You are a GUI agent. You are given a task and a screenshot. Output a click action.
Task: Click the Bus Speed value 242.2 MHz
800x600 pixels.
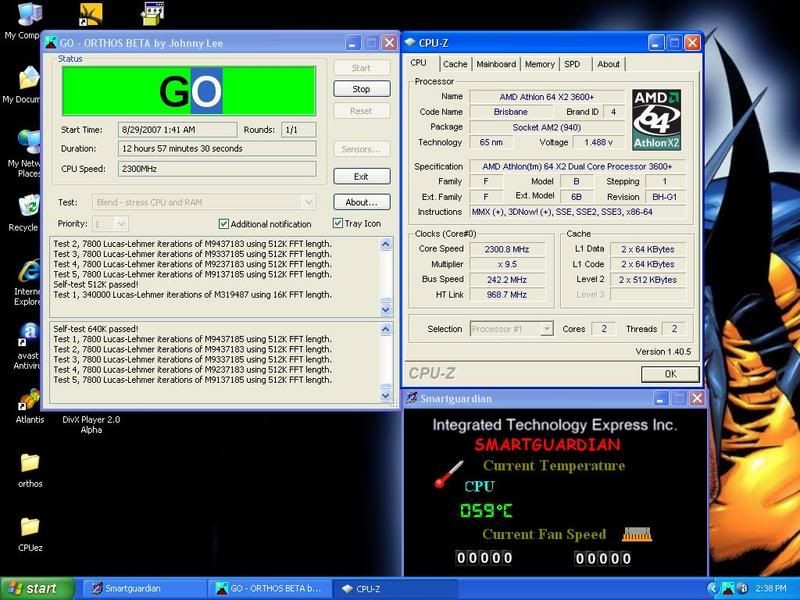(x=507, y=280)
